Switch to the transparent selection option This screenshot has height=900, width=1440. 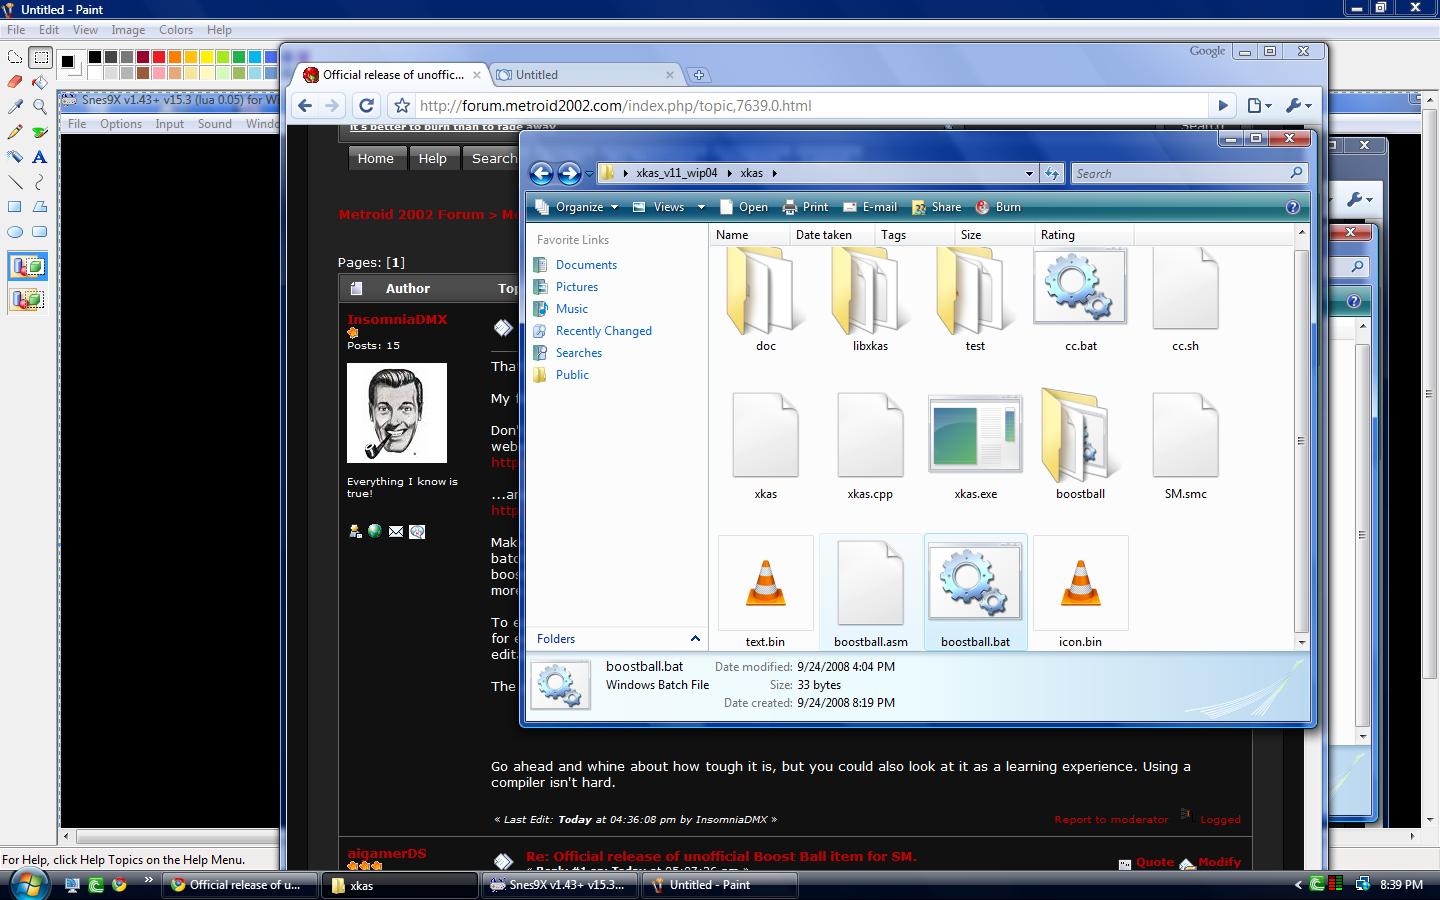pos(28,299)
